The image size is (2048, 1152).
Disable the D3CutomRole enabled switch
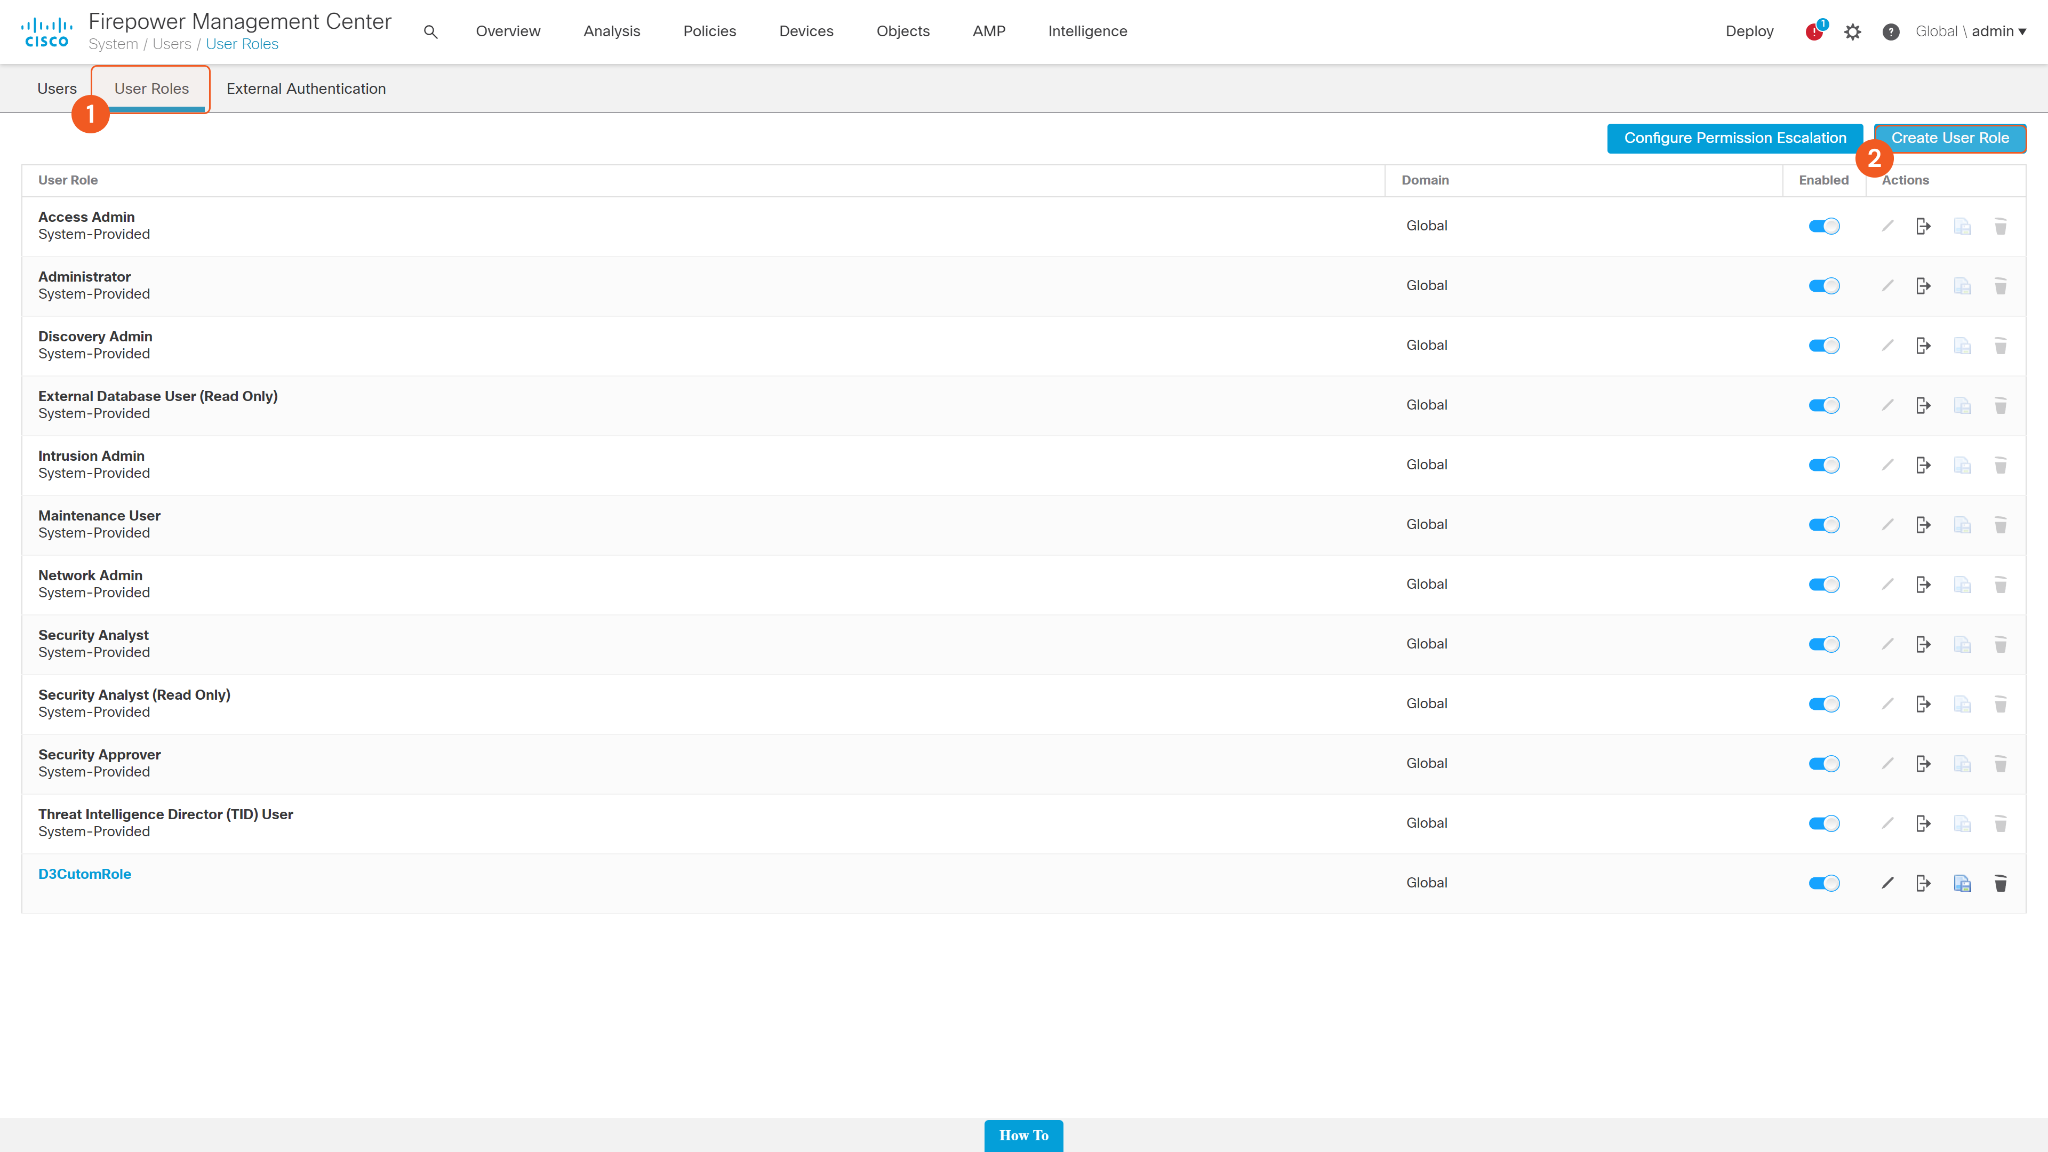click(1824, 883)
